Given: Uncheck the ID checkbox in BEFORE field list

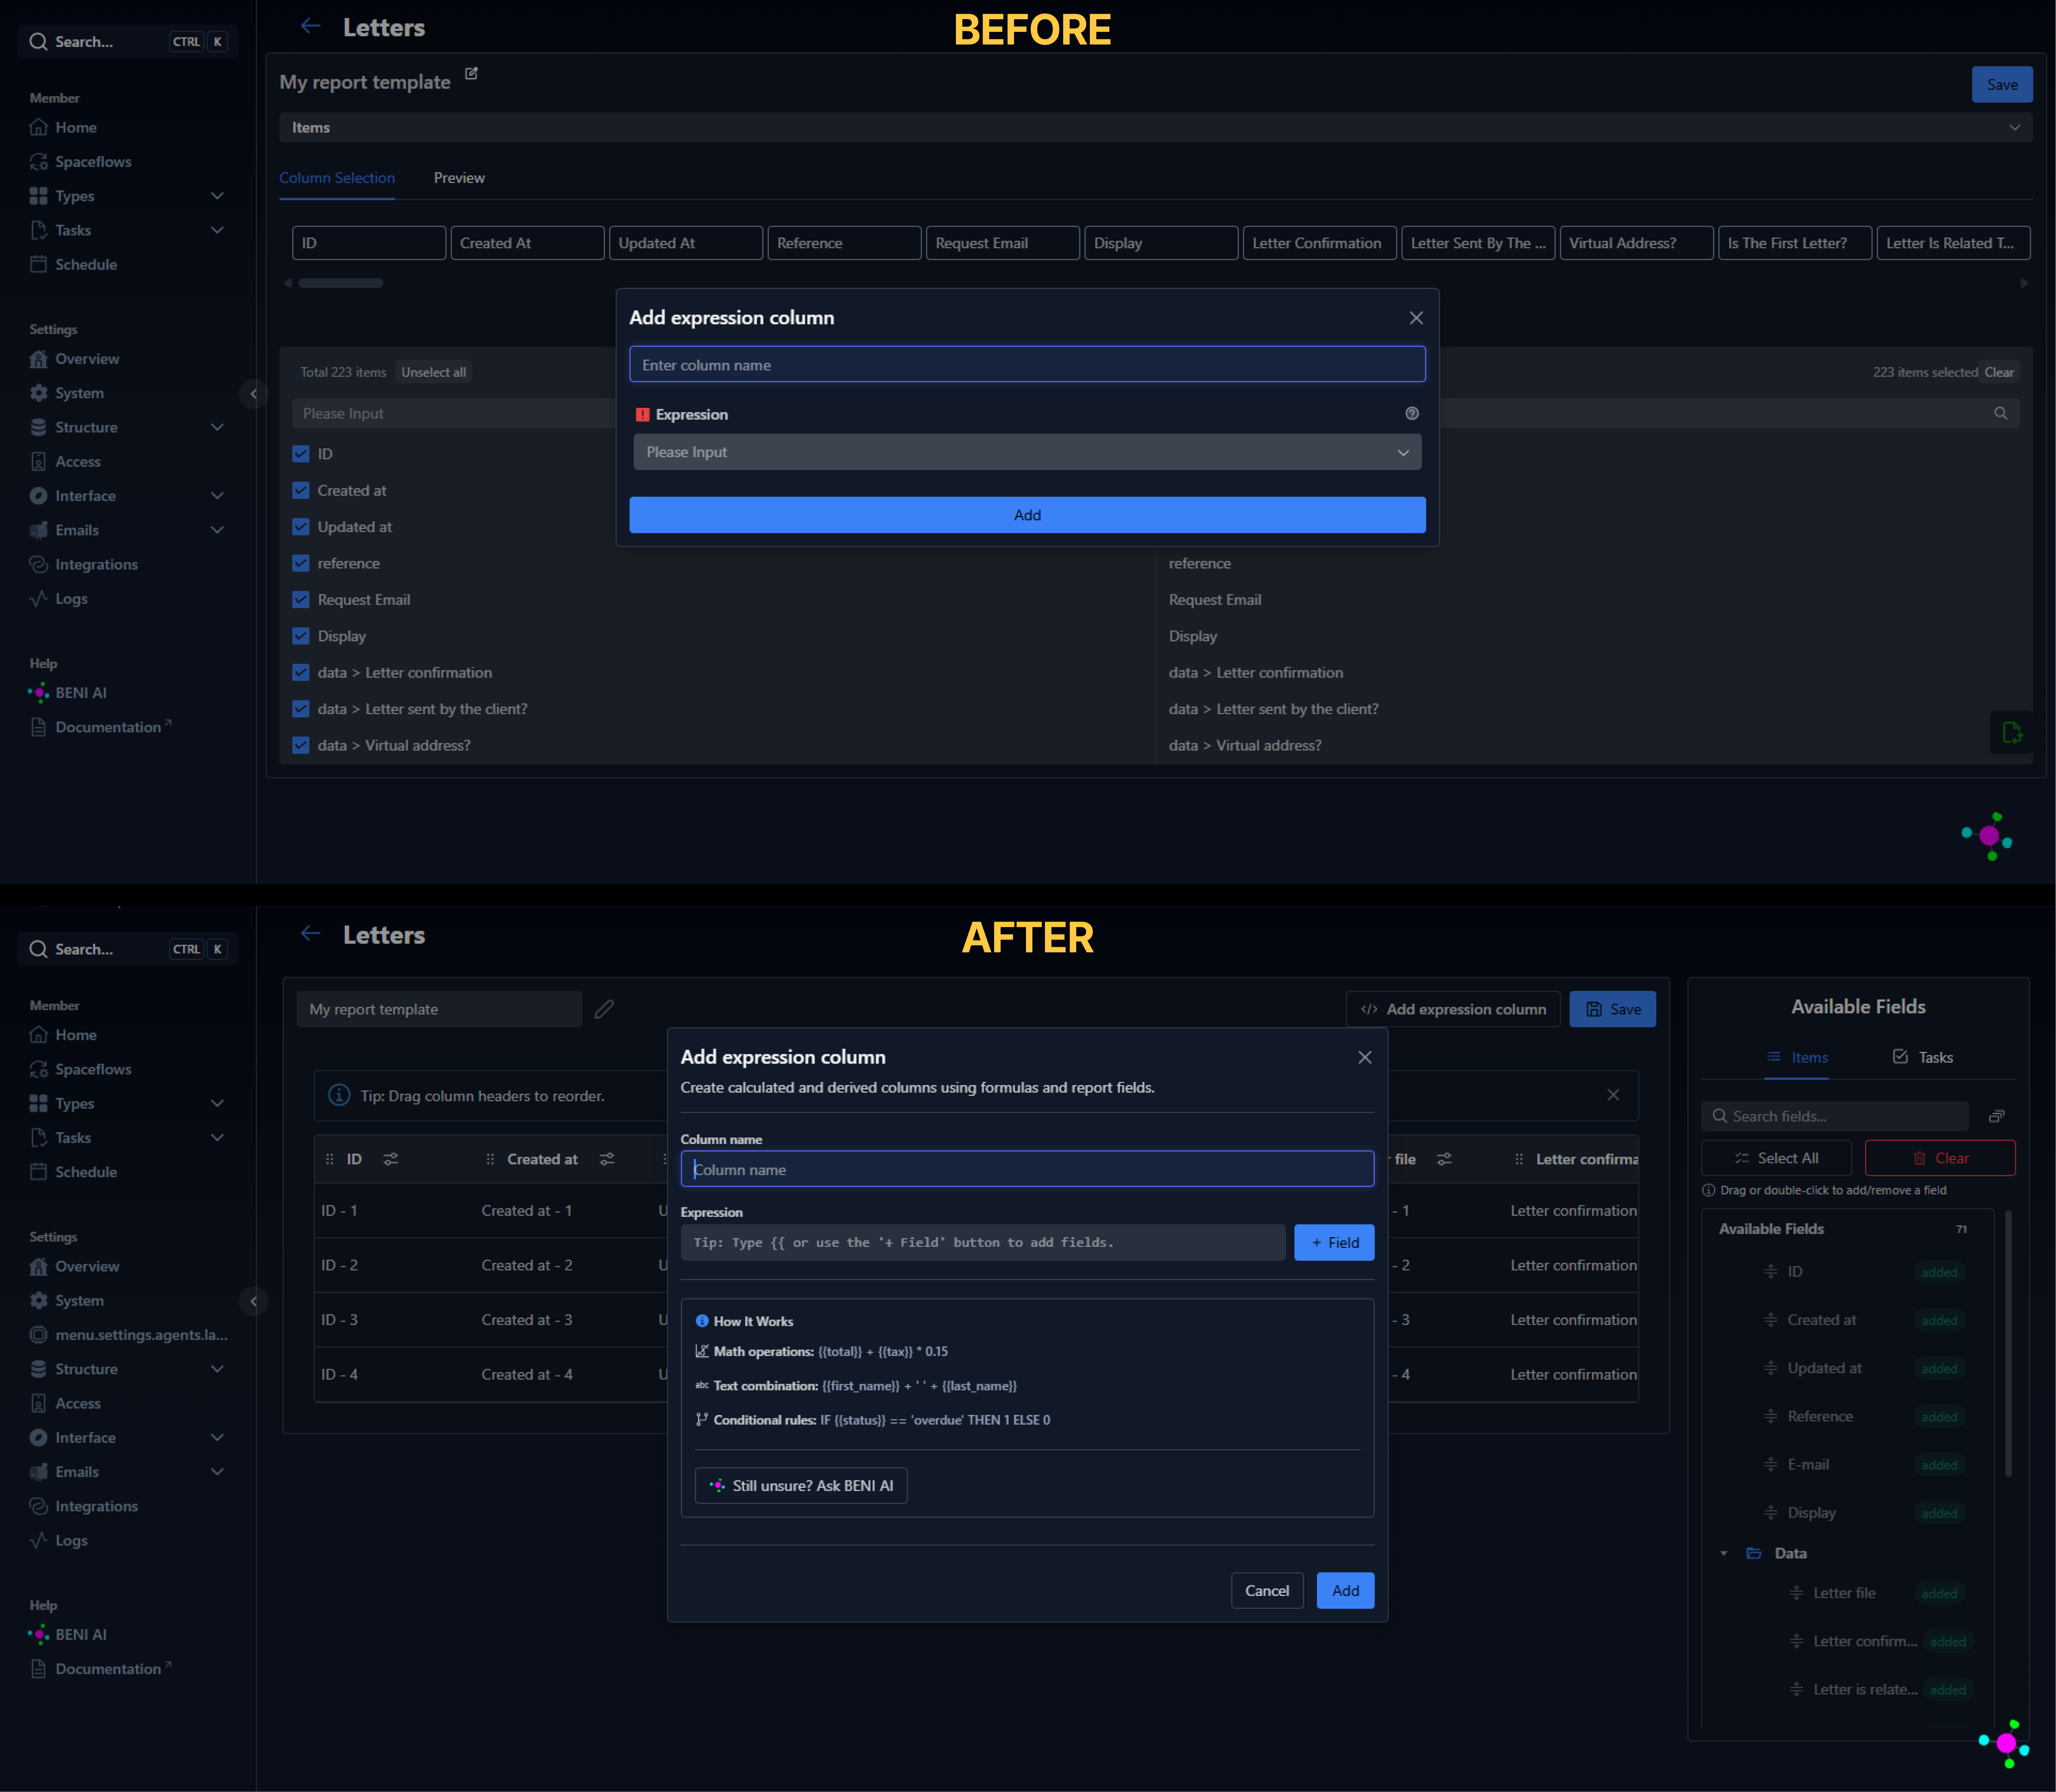Looking at the screenshot, I should click(301, 454).
